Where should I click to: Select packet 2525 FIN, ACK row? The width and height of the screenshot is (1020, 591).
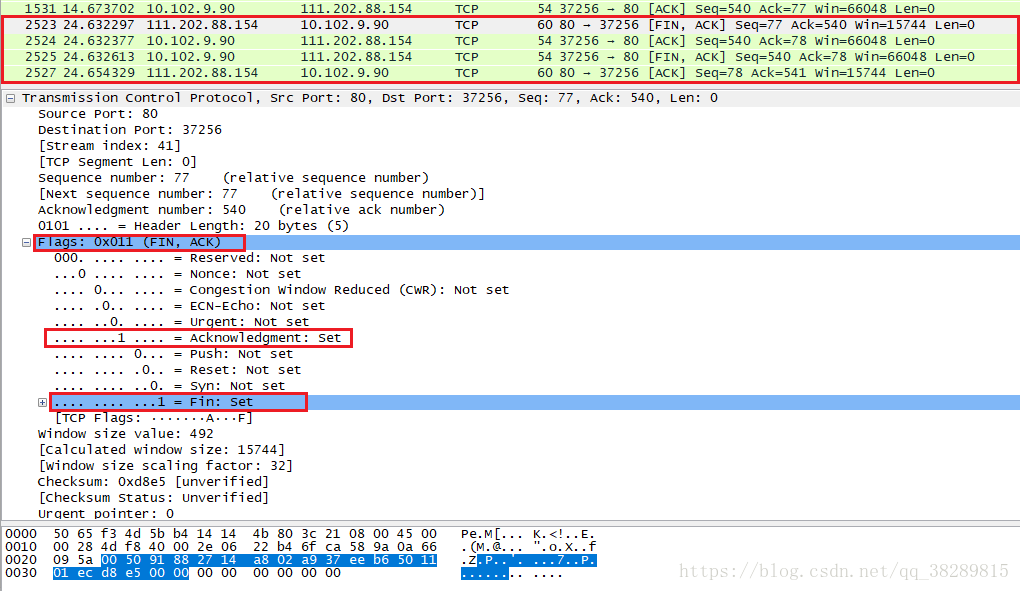tap(510, 57)
